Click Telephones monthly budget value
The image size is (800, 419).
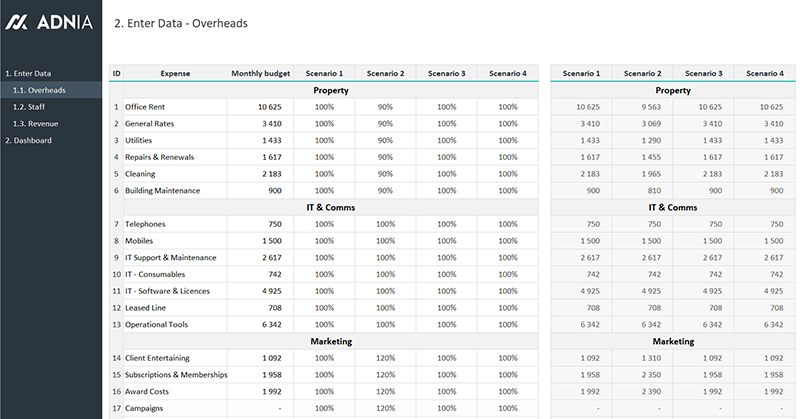(261, 224)
